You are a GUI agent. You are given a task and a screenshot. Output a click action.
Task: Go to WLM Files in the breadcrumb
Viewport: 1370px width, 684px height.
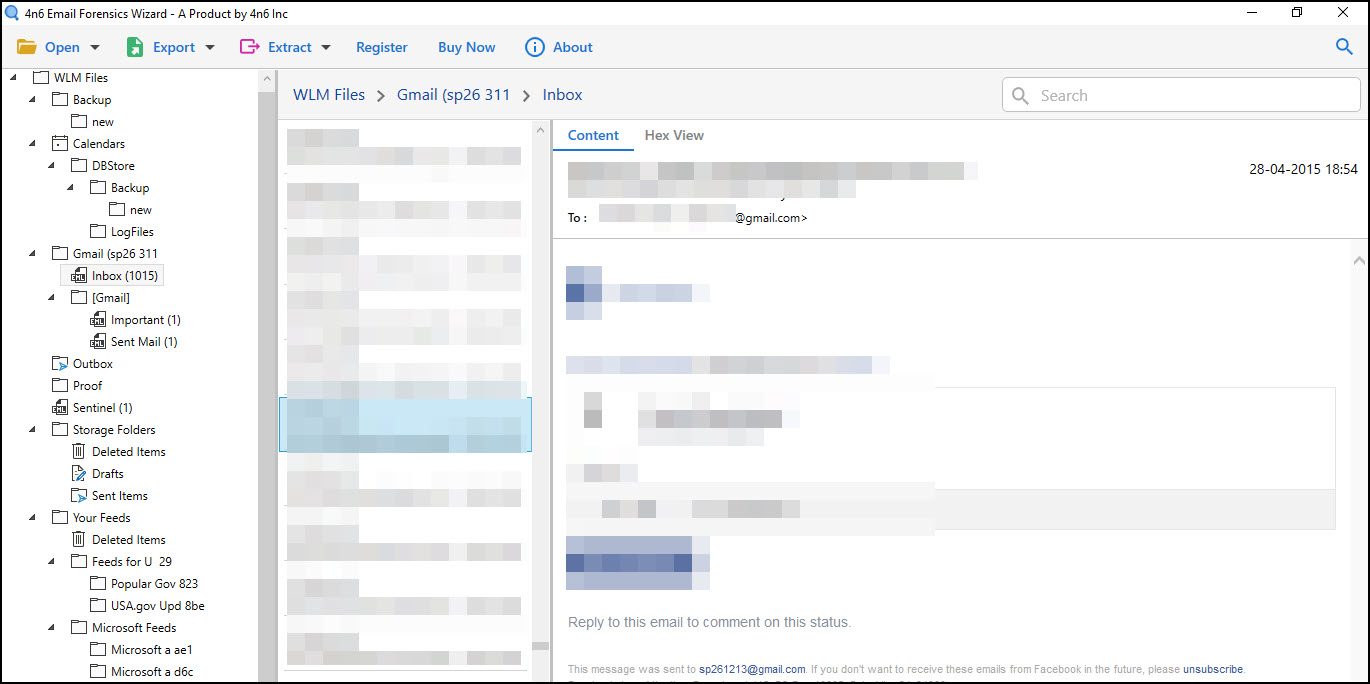coord(329,95)
